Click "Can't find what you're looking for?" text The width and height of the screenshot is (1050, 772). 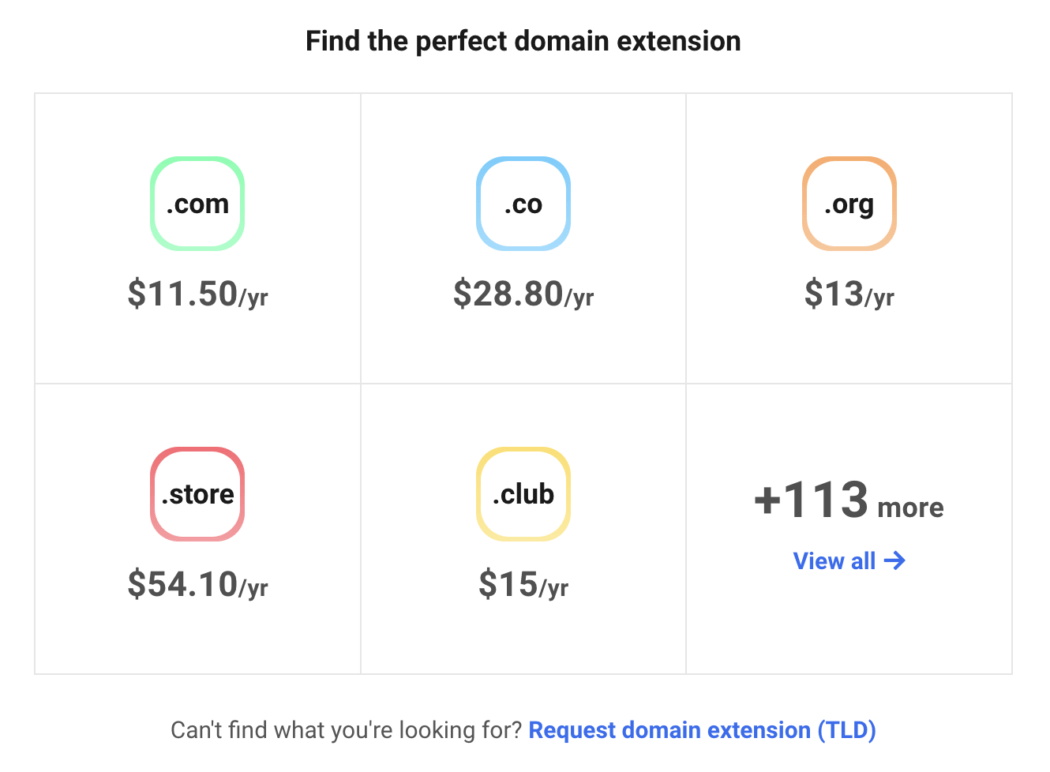pyautogui.click(x=346, y=730)
